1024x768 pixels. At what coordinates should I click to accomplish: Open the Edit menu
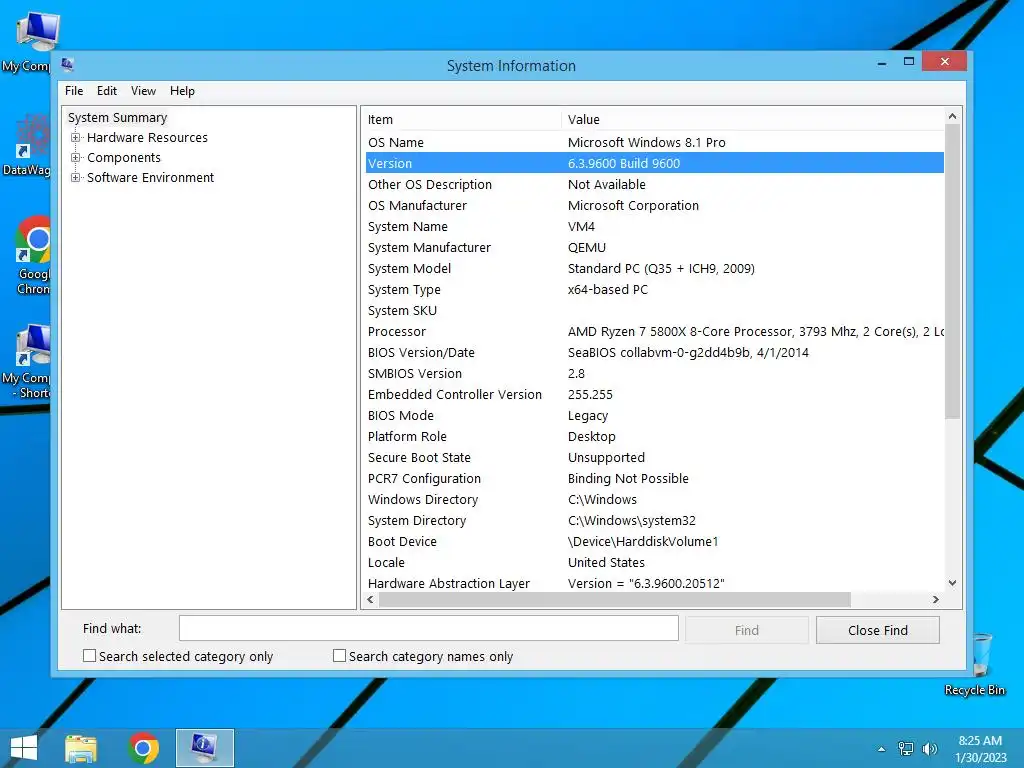pos(107,91)
